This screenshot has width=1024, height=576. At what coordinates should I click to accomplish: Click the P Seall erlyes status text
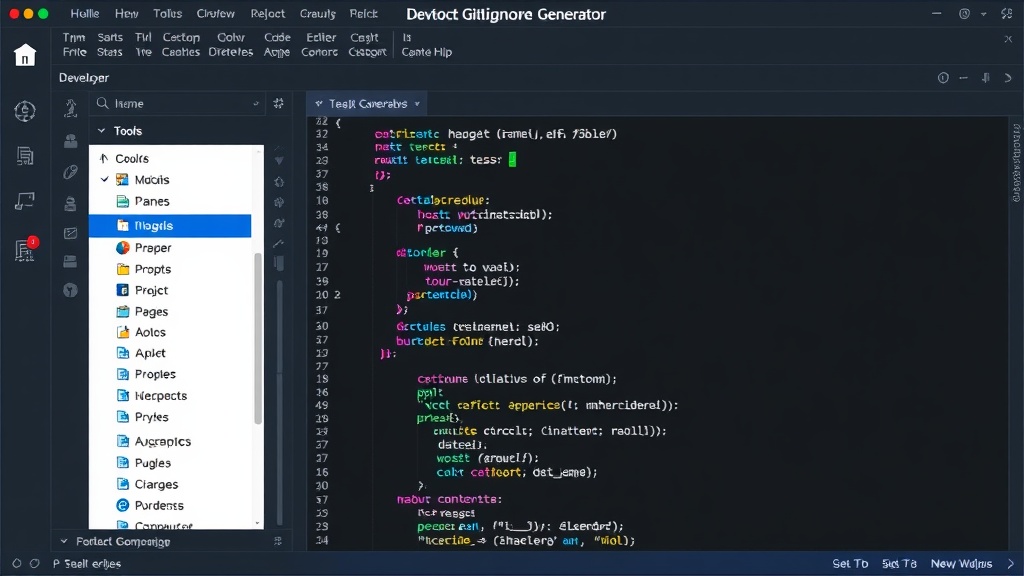click(x=87, y=563)
